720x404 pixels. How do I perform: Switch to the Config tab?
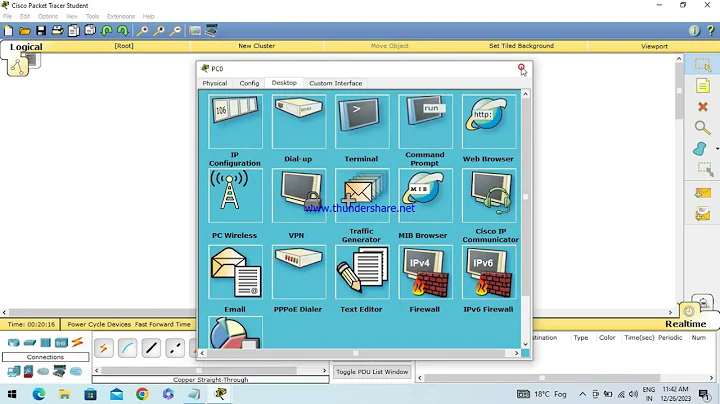tap(249, 83)
